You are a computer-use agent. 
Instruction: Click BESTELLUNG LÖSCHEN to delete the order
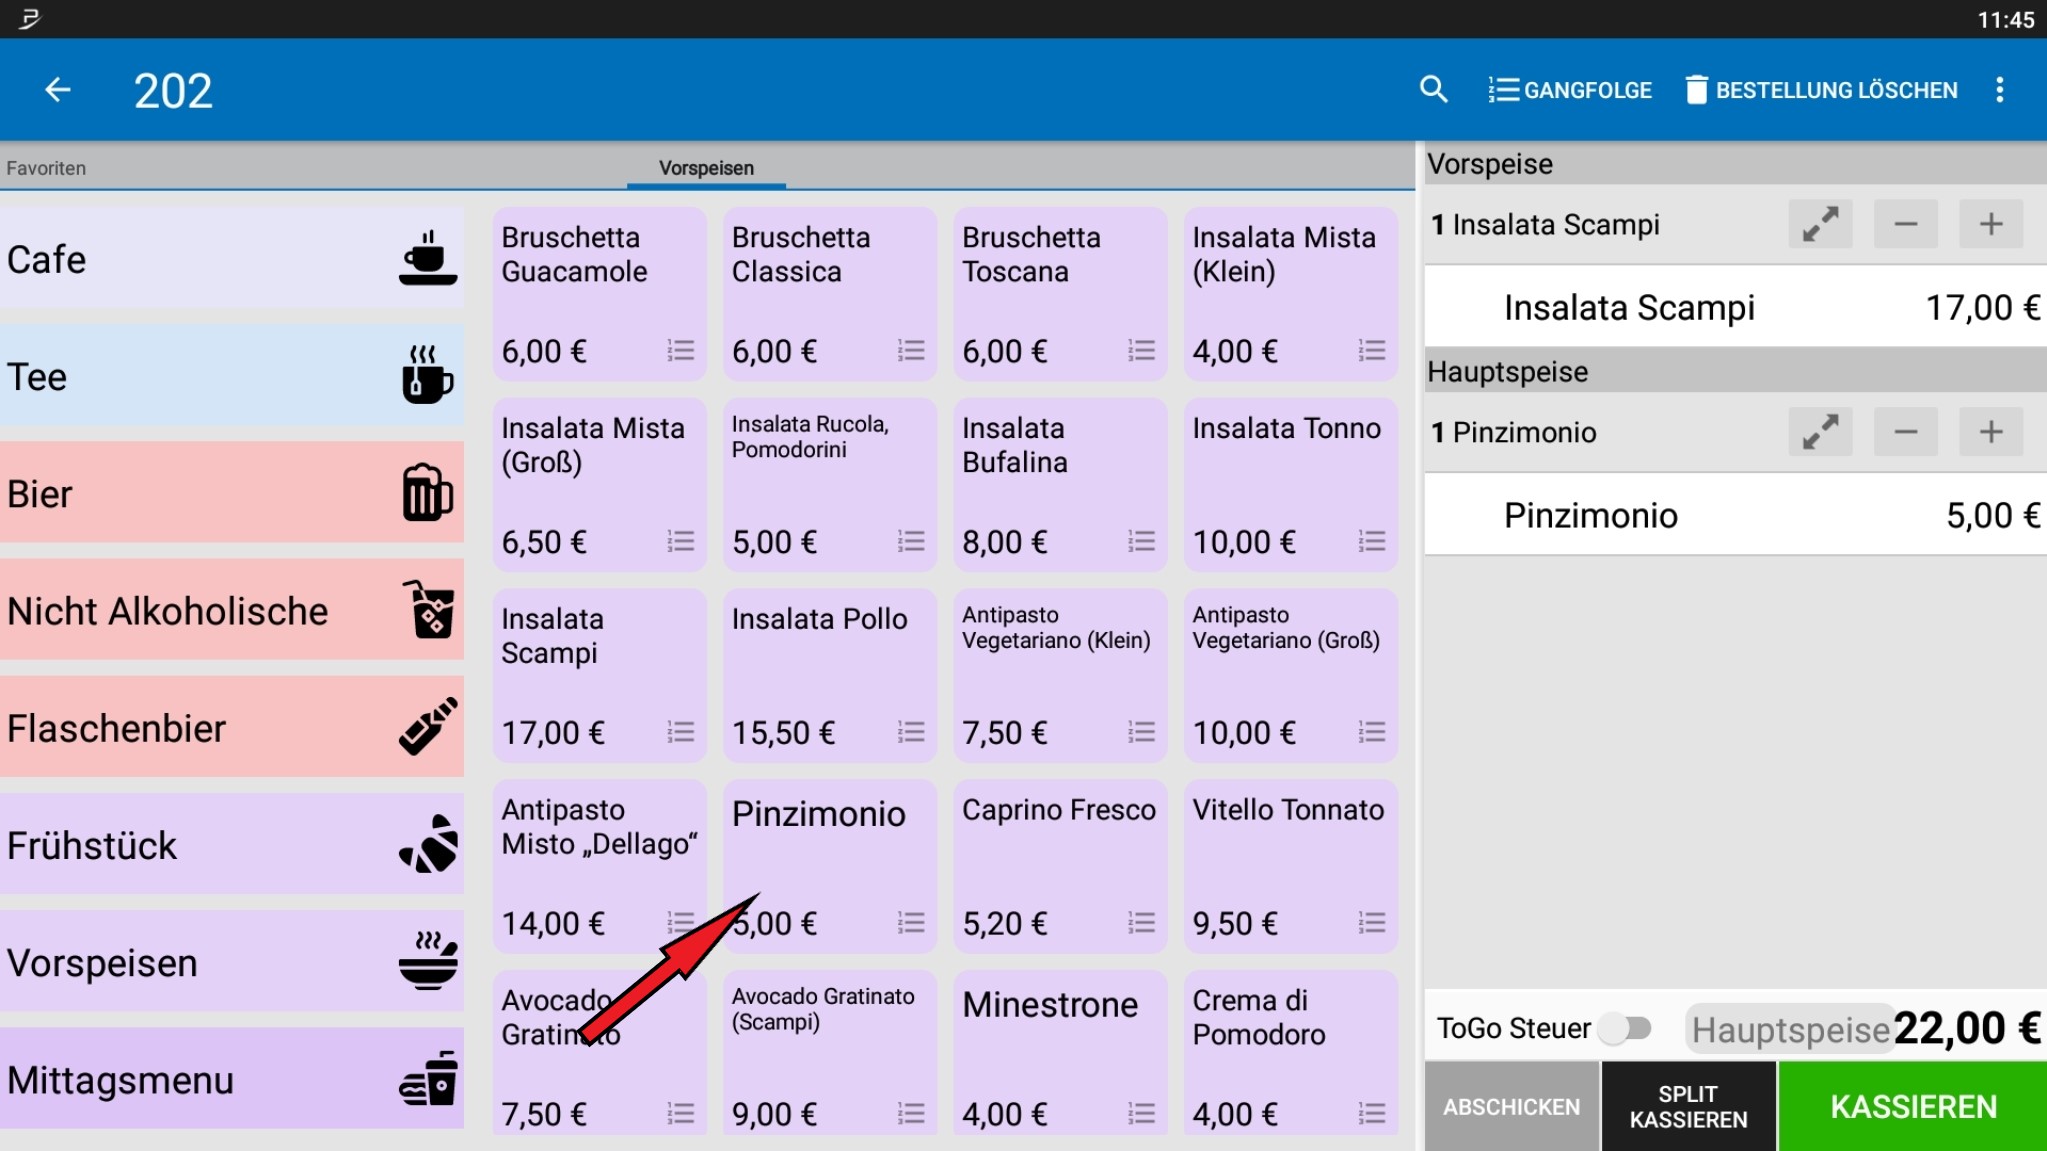tap(1822, 89)
